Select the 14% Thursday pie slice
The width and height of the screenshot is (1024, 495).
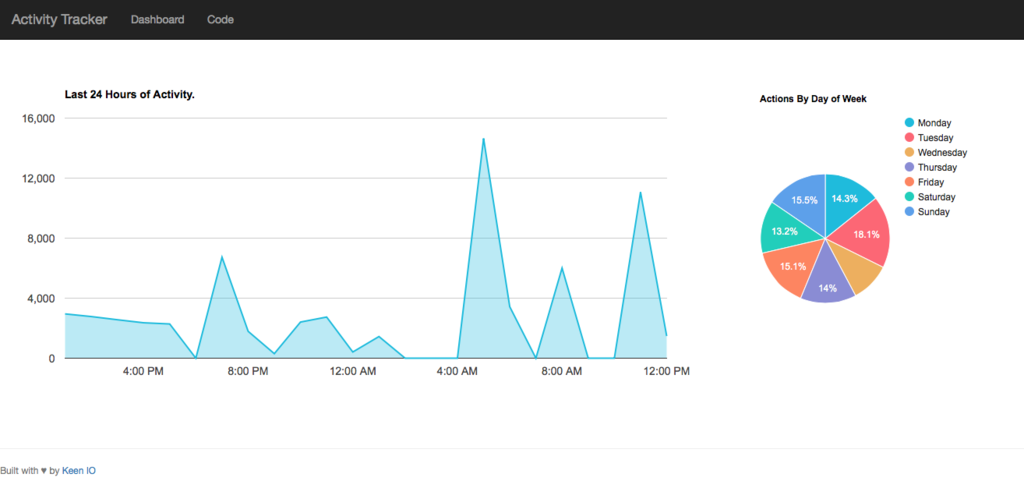click(x=827, y=284)
